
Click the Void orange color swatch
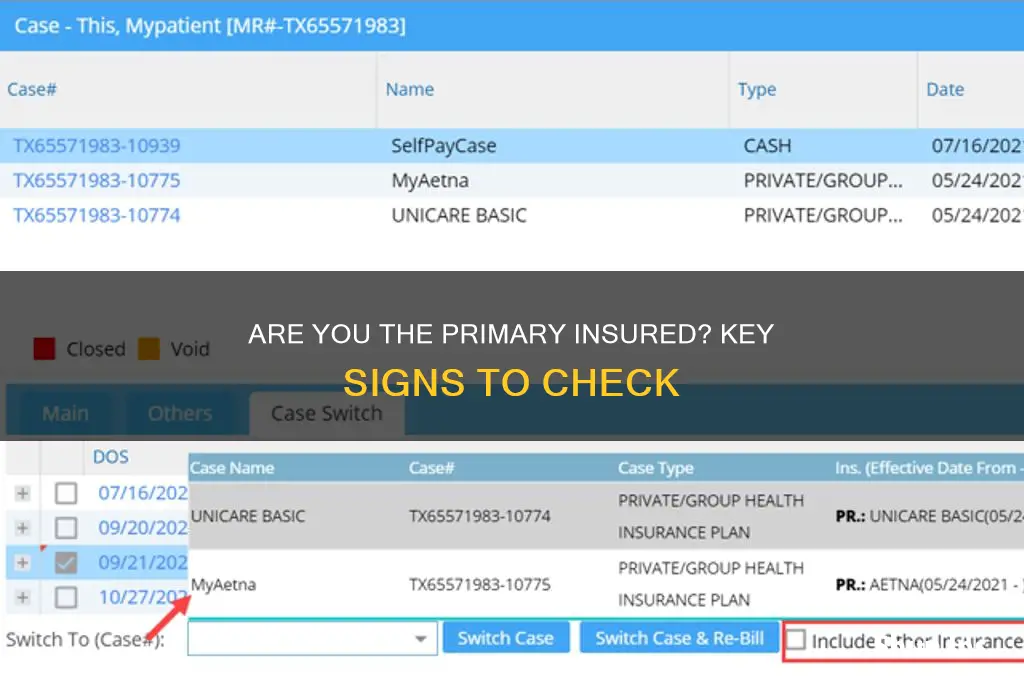[149, 349]
